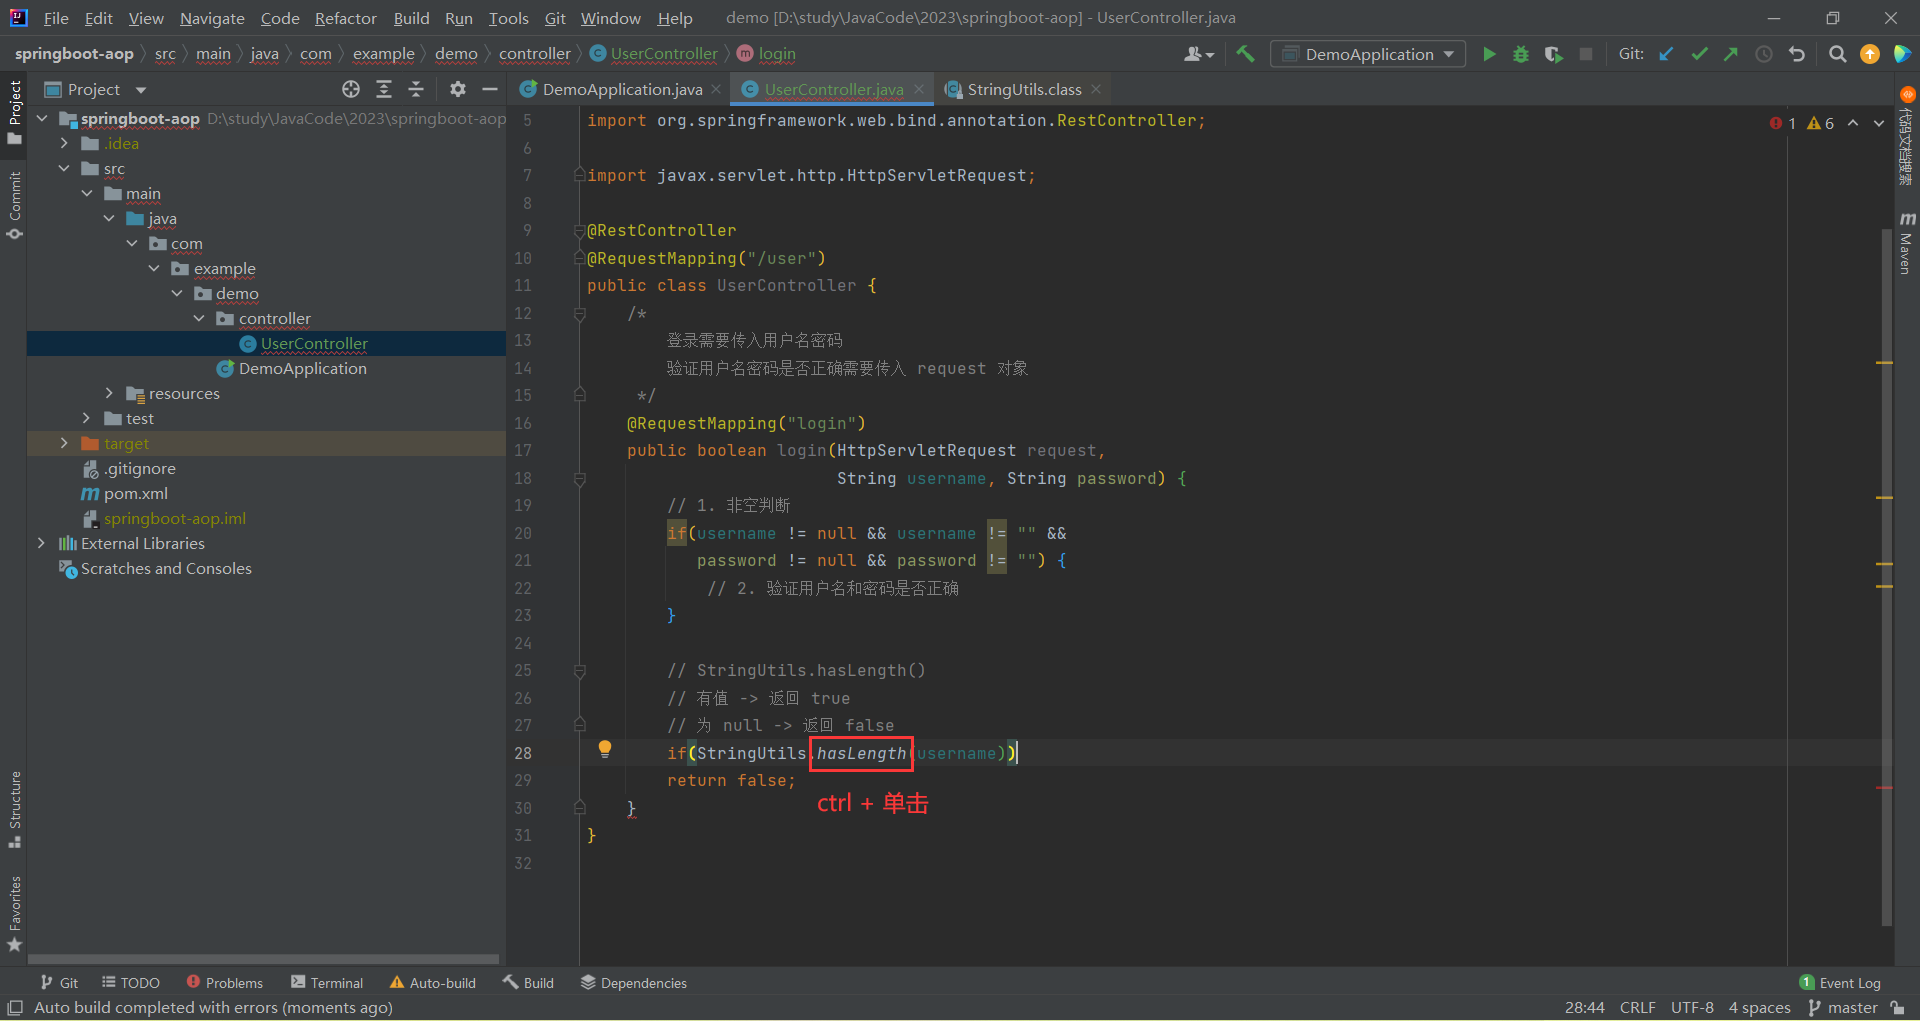Expand the resources folder
1920x1021 pixels.
coord(109,394)
